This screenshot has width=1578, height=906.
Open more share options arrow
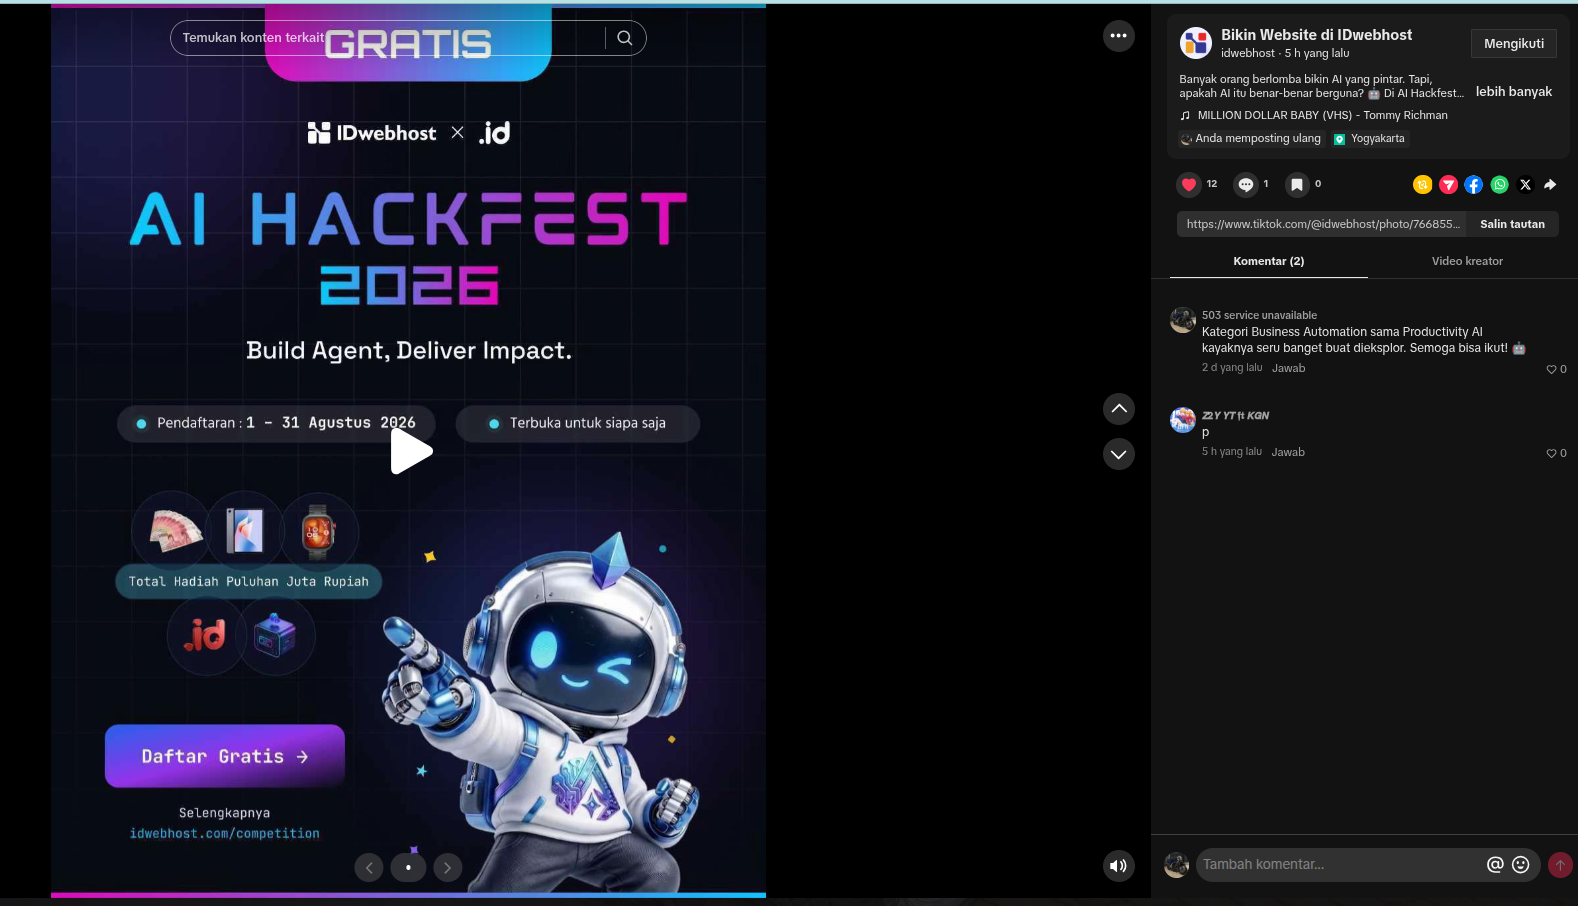(1551, 184)
